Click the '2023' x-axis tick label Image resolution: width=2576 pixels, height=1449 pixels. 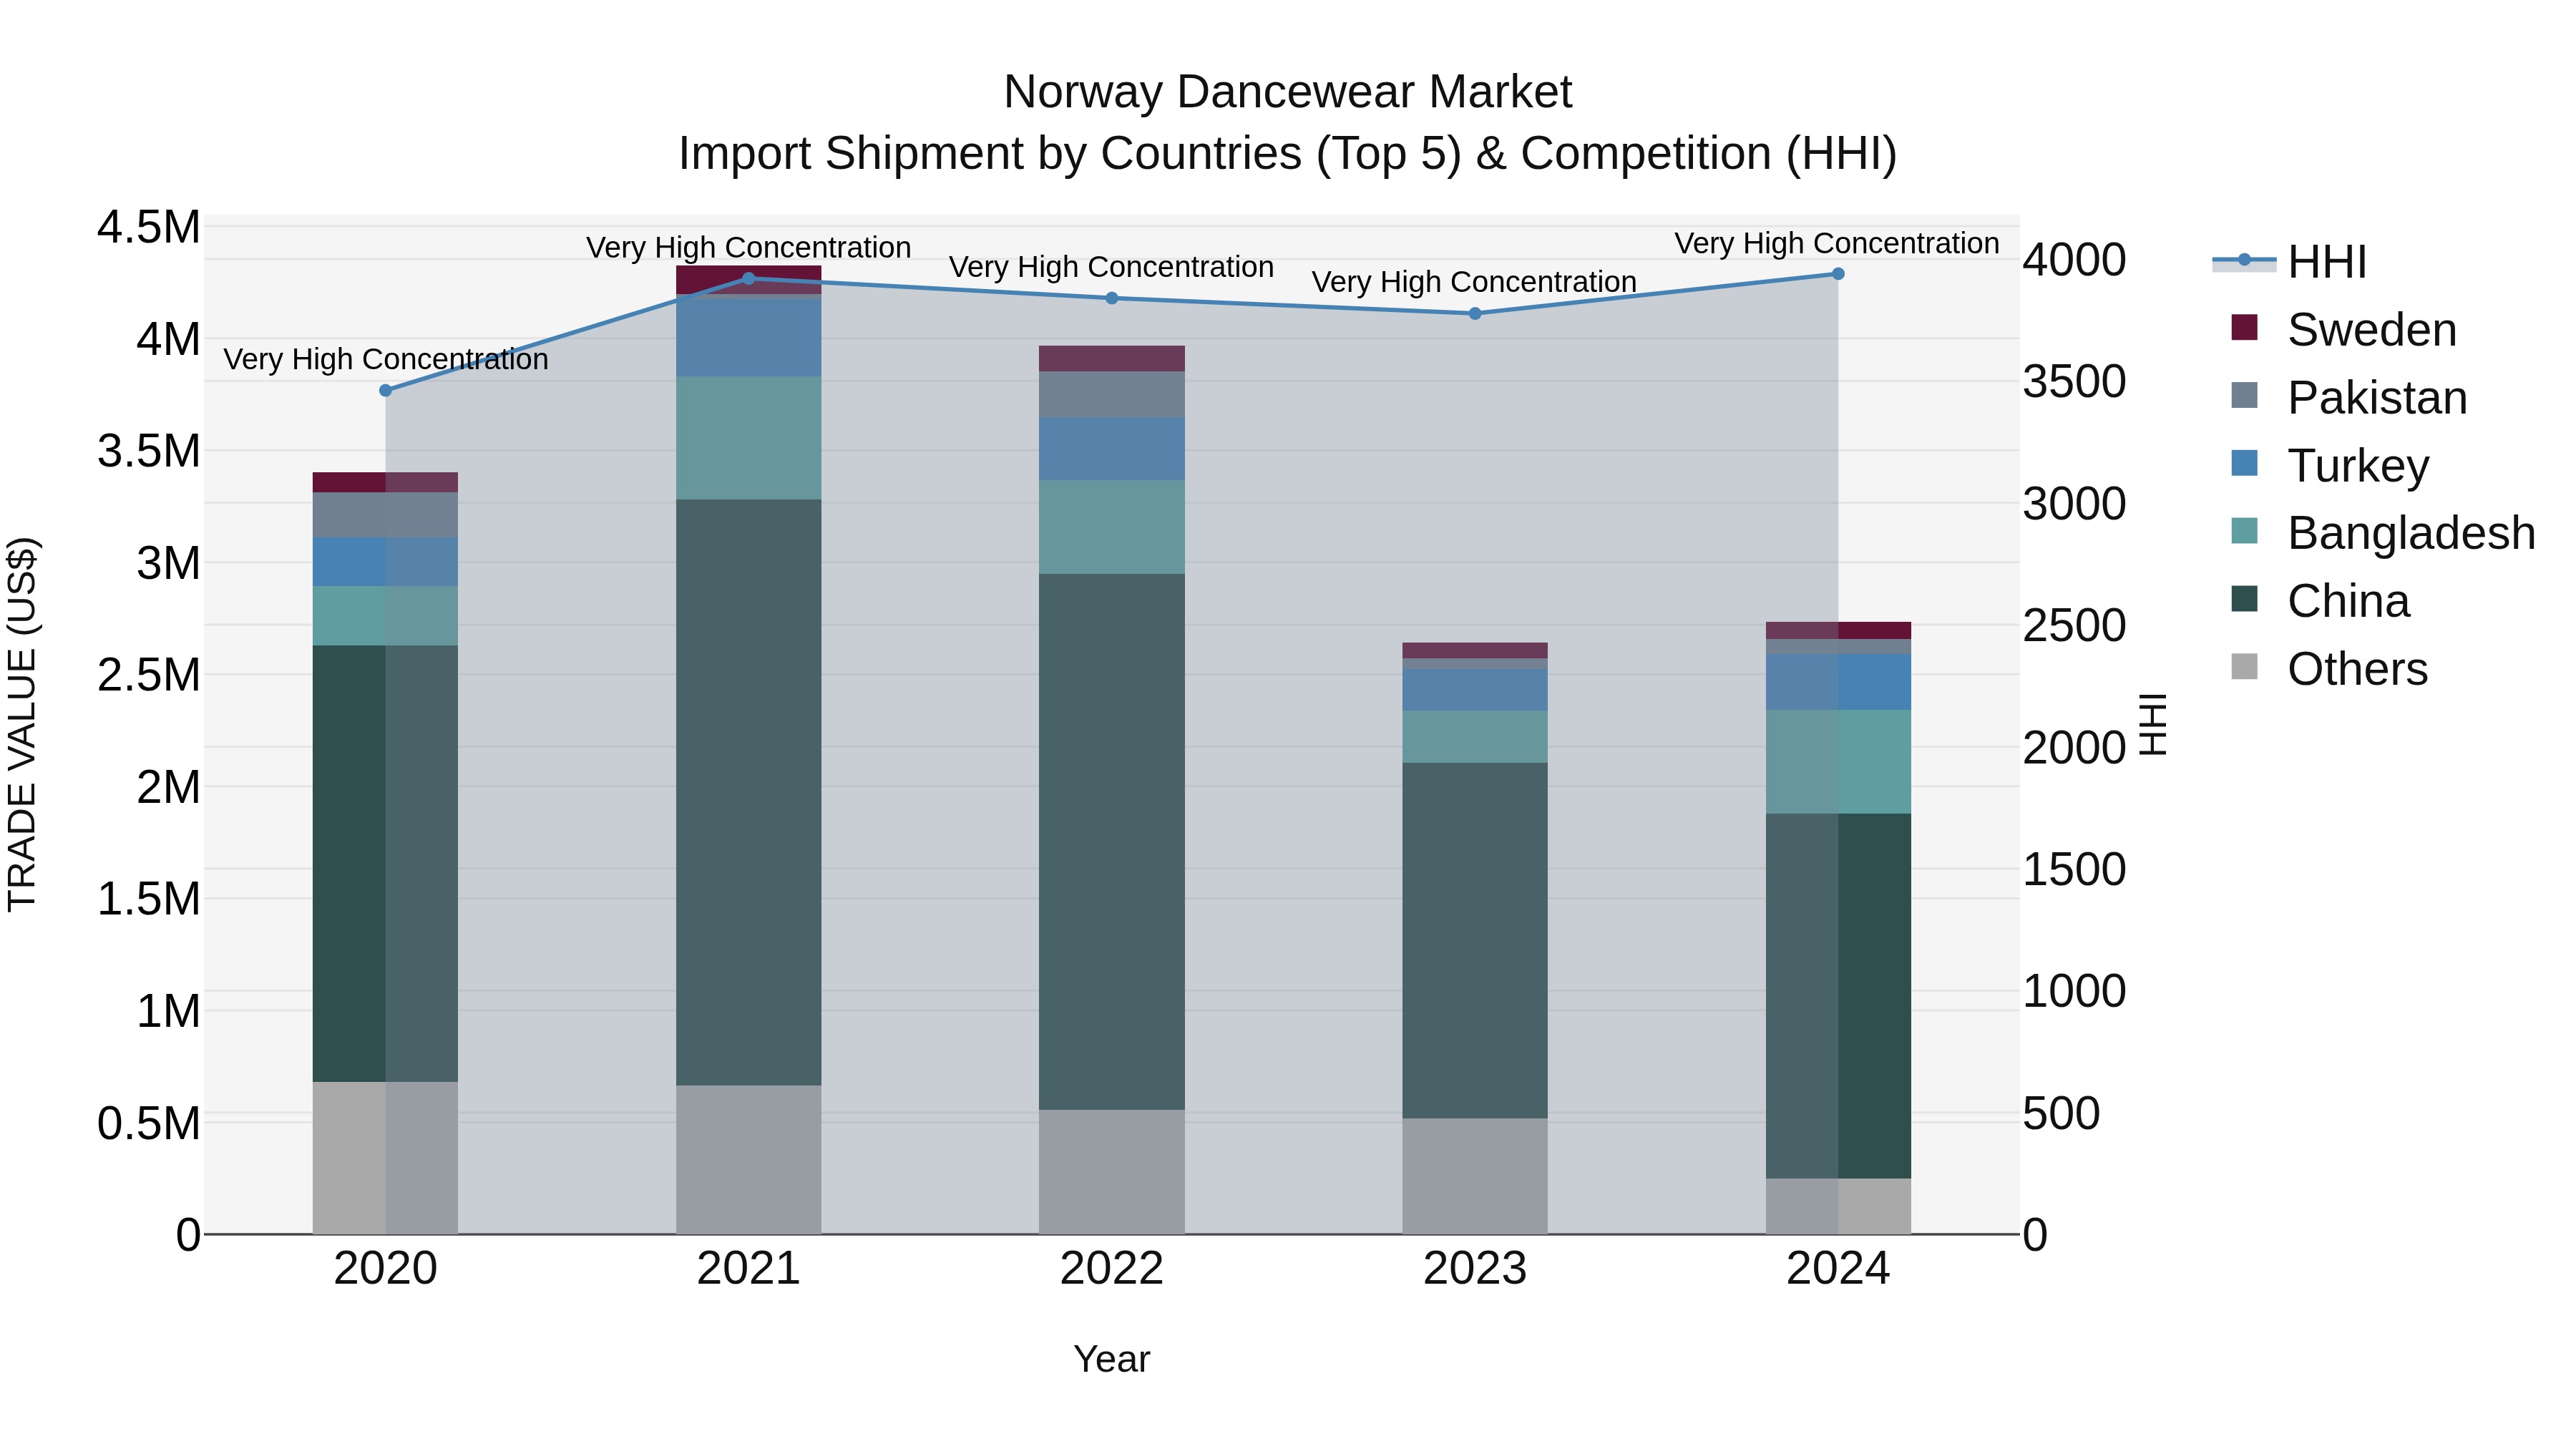pyautogui.click(x=1475, y=1269)
